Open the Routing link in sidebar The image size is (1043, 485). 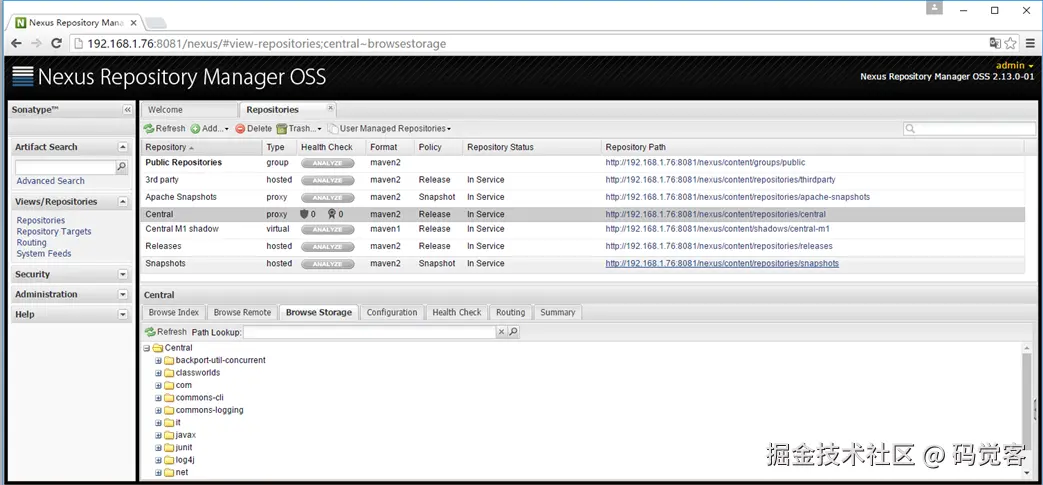(31, 243)
